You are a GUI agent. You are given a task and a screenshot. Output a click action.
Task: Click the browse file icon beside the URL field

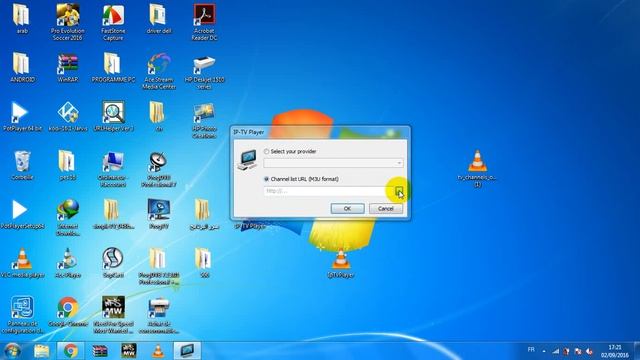pyautogui.click(x=398, y=191)
